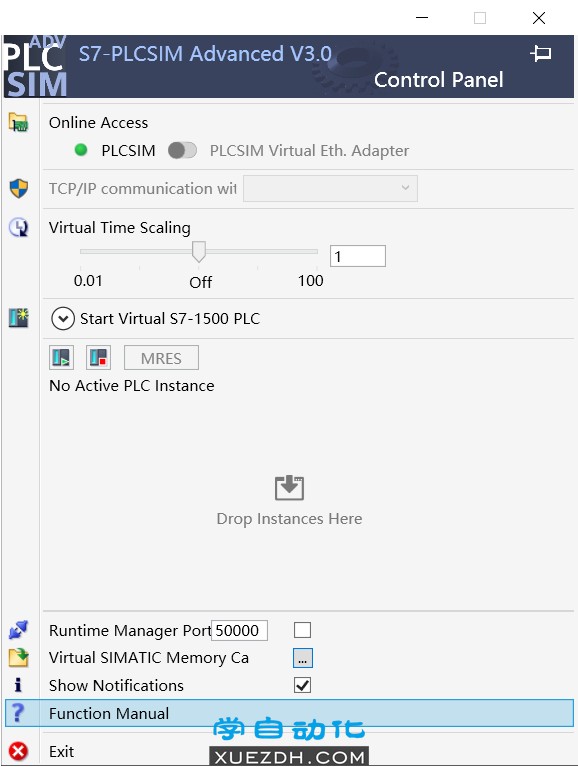This screenshot has height=767, width=578.
Task: Click the Show Notifications label
Action: coord(116,685)
